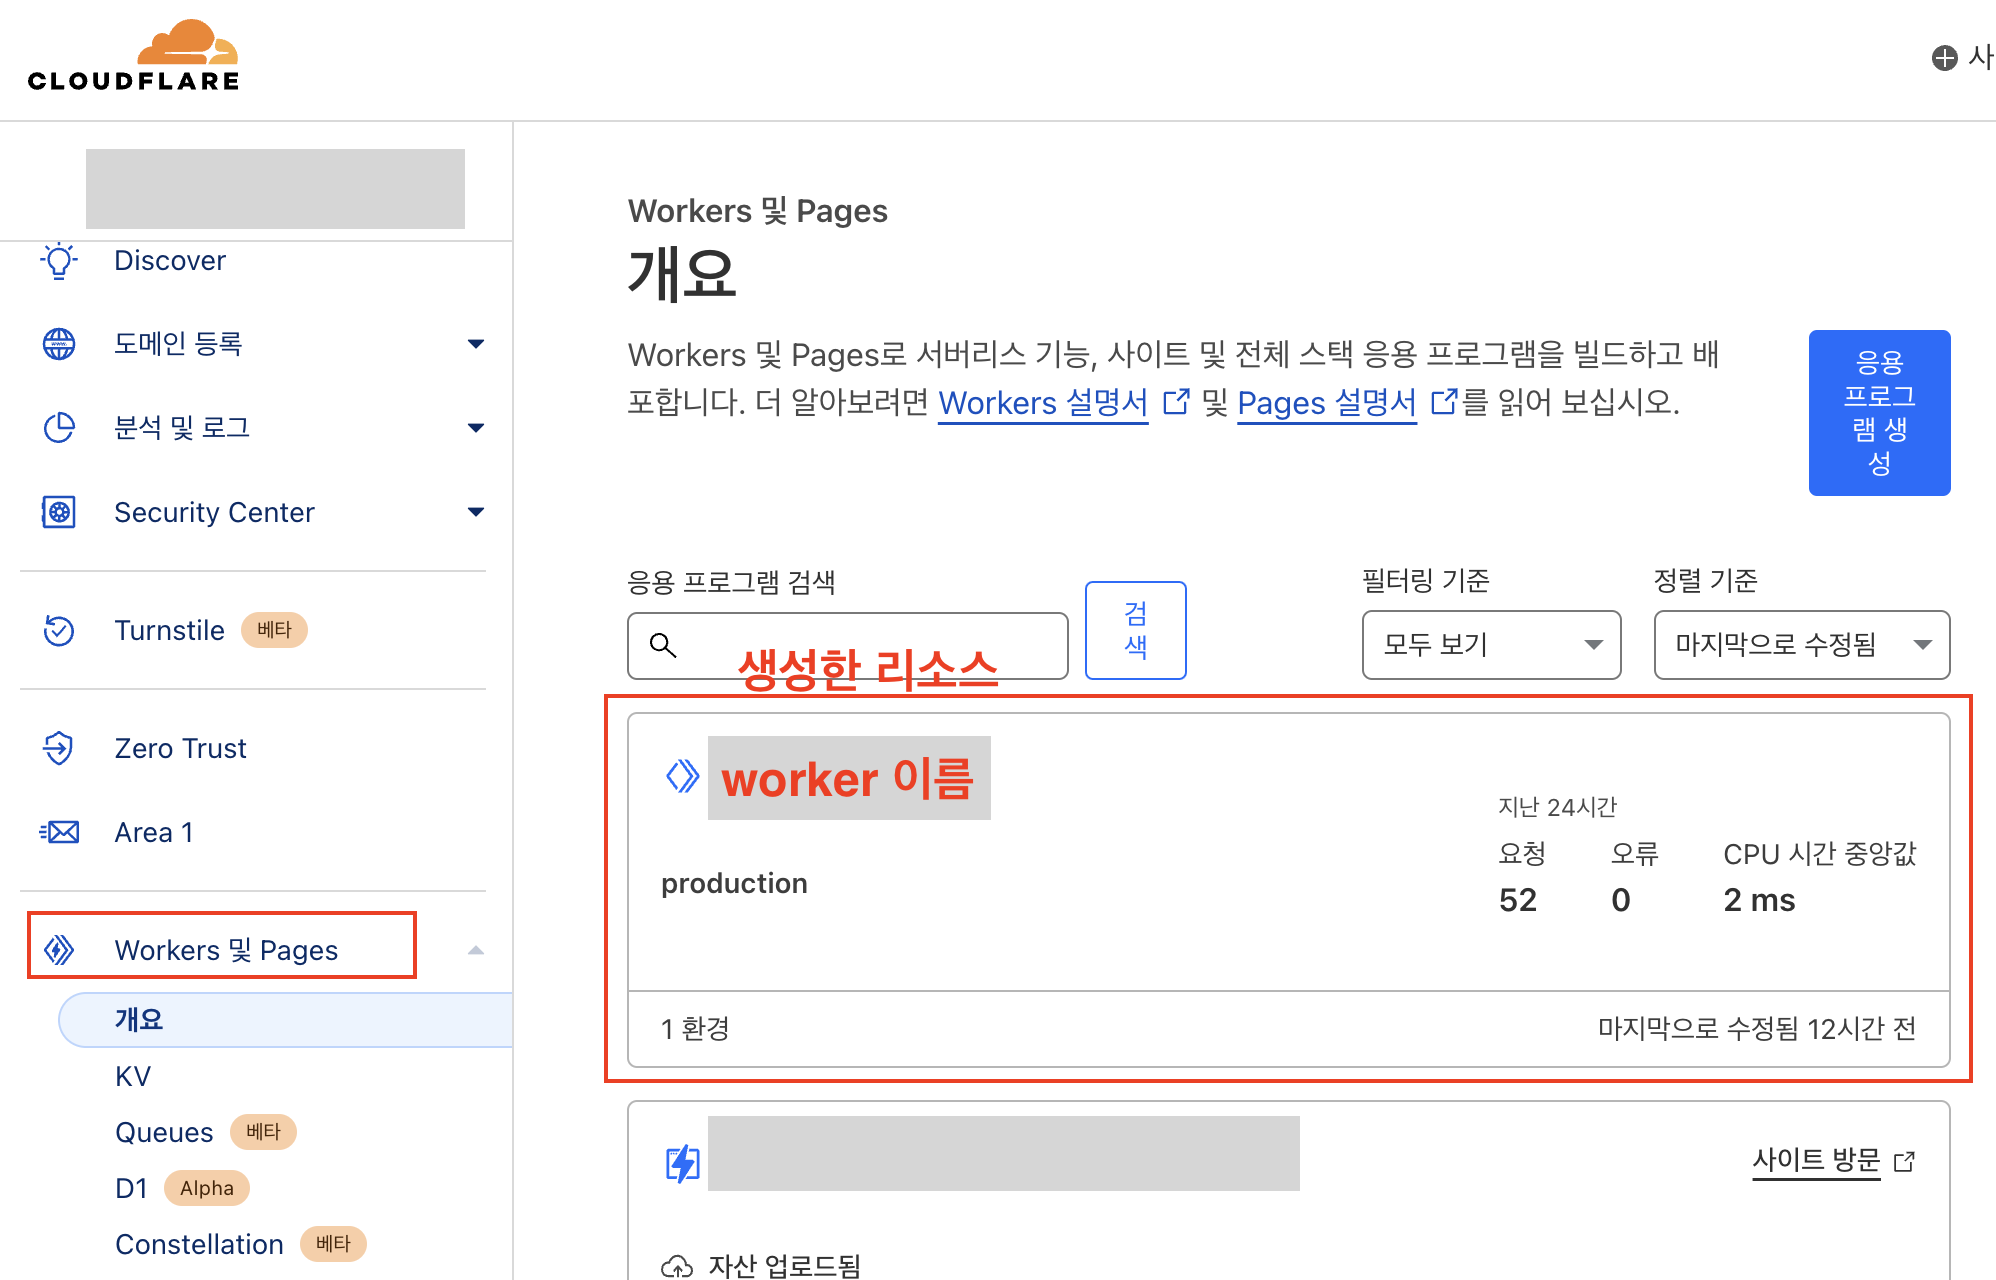Click the plus circle icon at top right
1996x1280 pixels.
click(x=1944, y=58)
